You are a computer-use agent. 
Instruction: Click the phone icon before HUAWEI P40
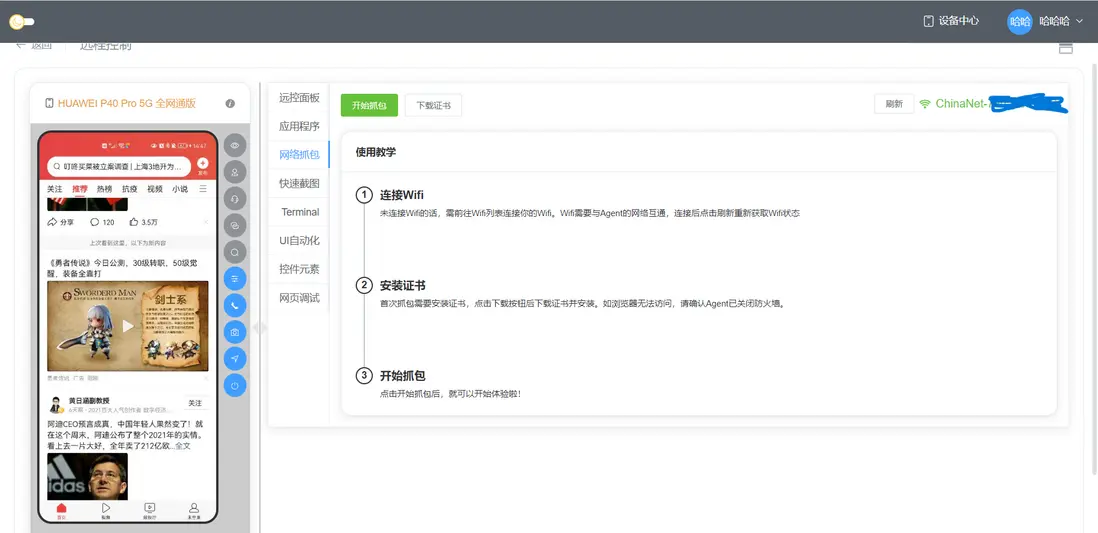pyautogui.click(x=49, y=104)
